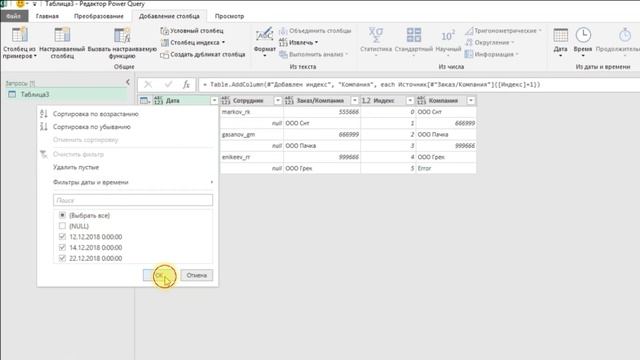
Task: Click Merge Columns (Объединить столбцы)
Action: (x=315, y=31)
